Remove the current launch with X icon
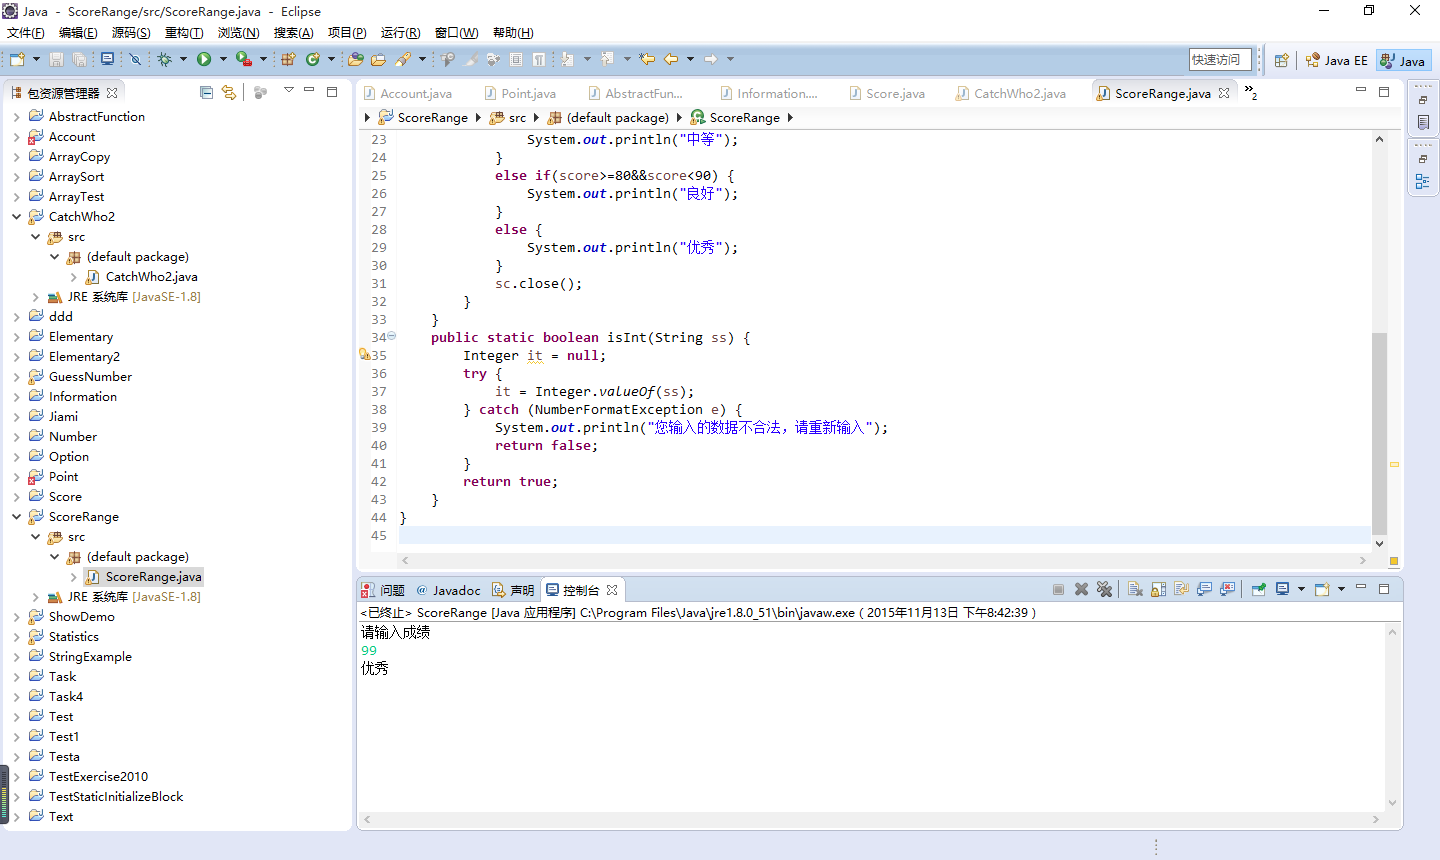Image resolution: width=1440 pixels, height=860 pixels. tap(1081, 589)
